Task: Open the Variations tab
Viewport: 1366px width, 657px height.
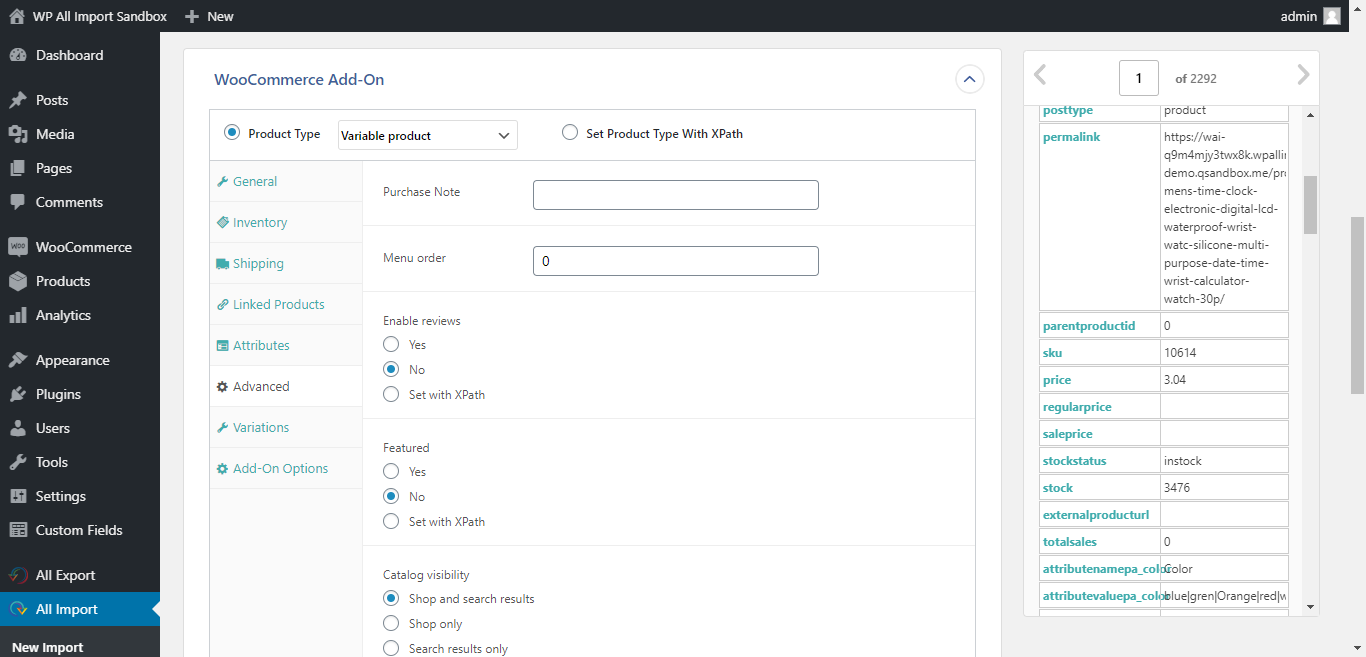Action: coord(286,428)
